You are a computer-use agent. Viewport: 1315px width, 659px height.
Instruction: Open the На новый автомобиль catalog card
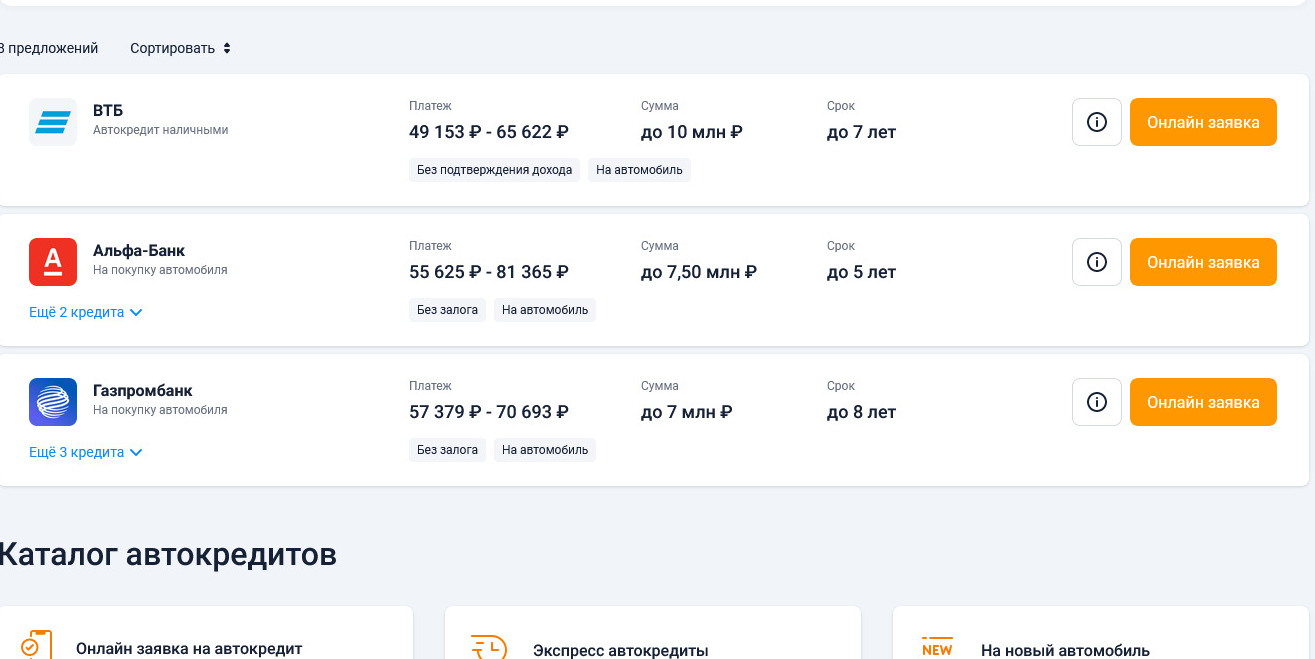(1100, 633)
